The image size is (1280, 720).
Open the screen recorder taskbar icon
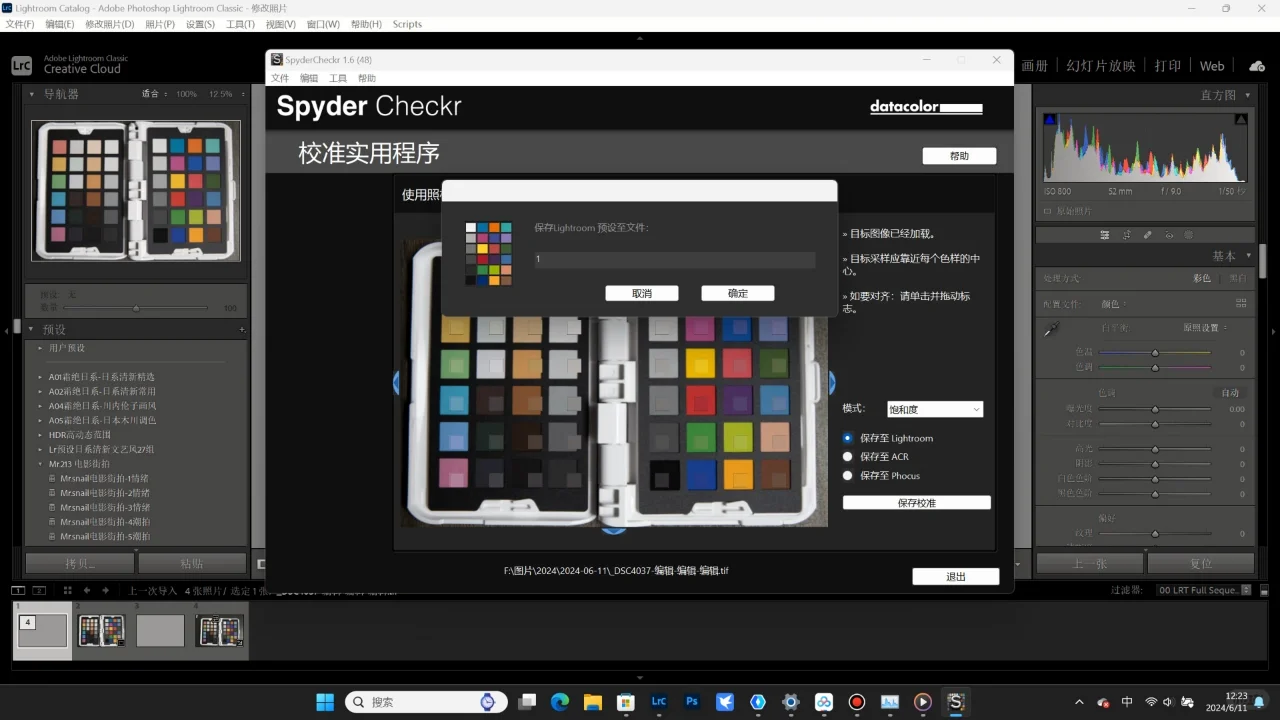(856, 702)
